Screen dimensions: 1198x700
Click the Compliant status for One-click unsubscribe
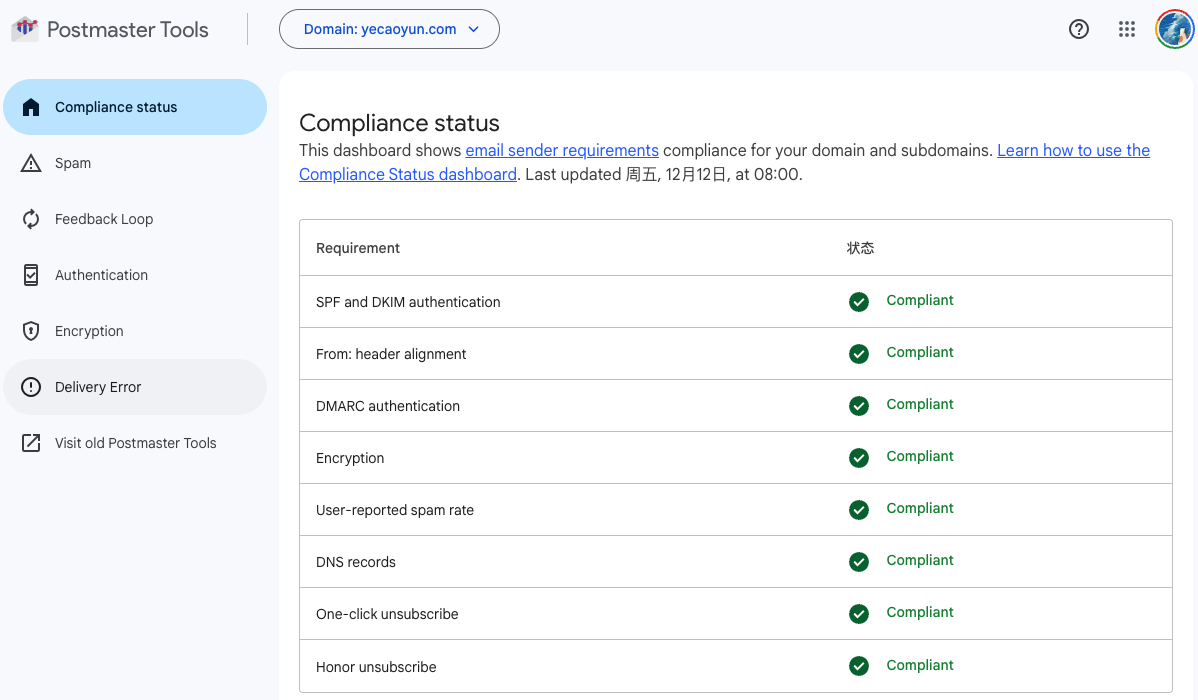point(919,612)
